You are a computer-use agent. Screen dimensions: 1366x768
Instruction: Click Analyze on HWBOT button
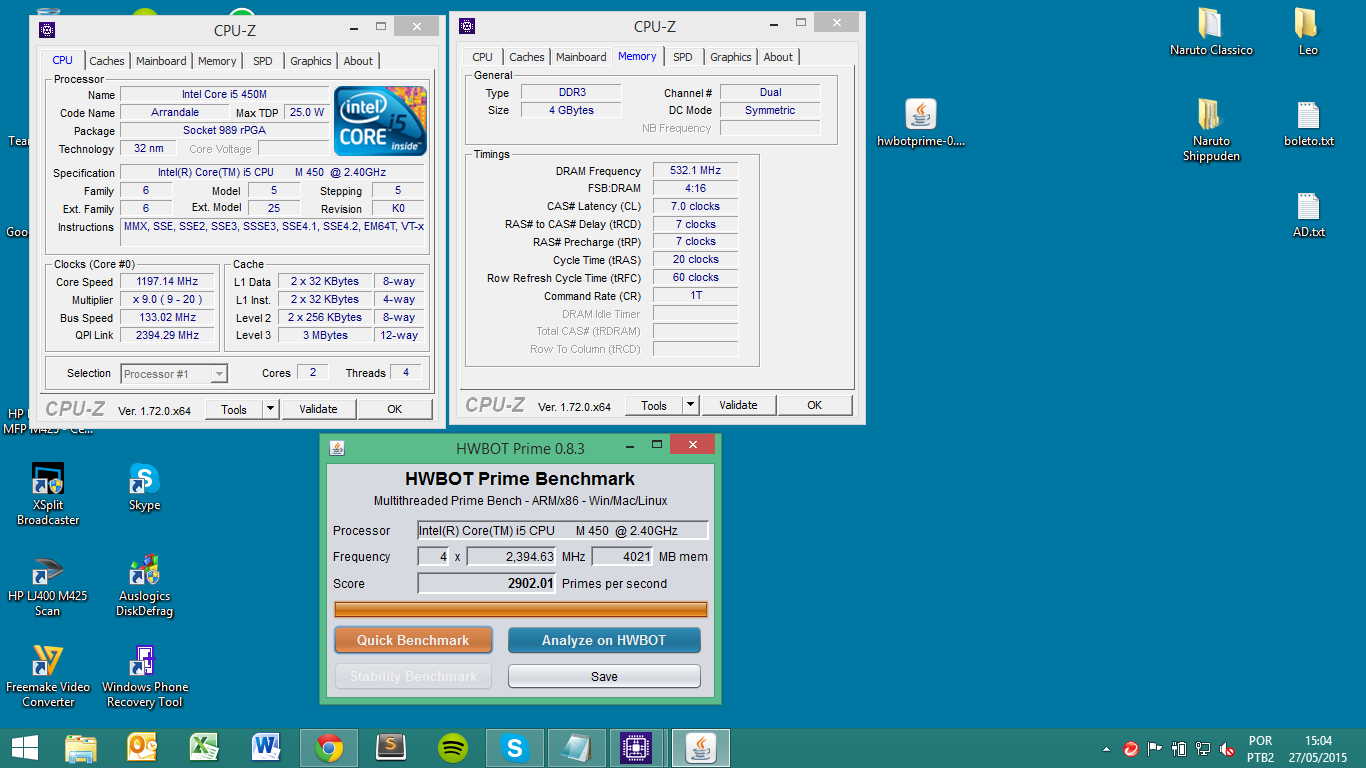pos(604,640)
